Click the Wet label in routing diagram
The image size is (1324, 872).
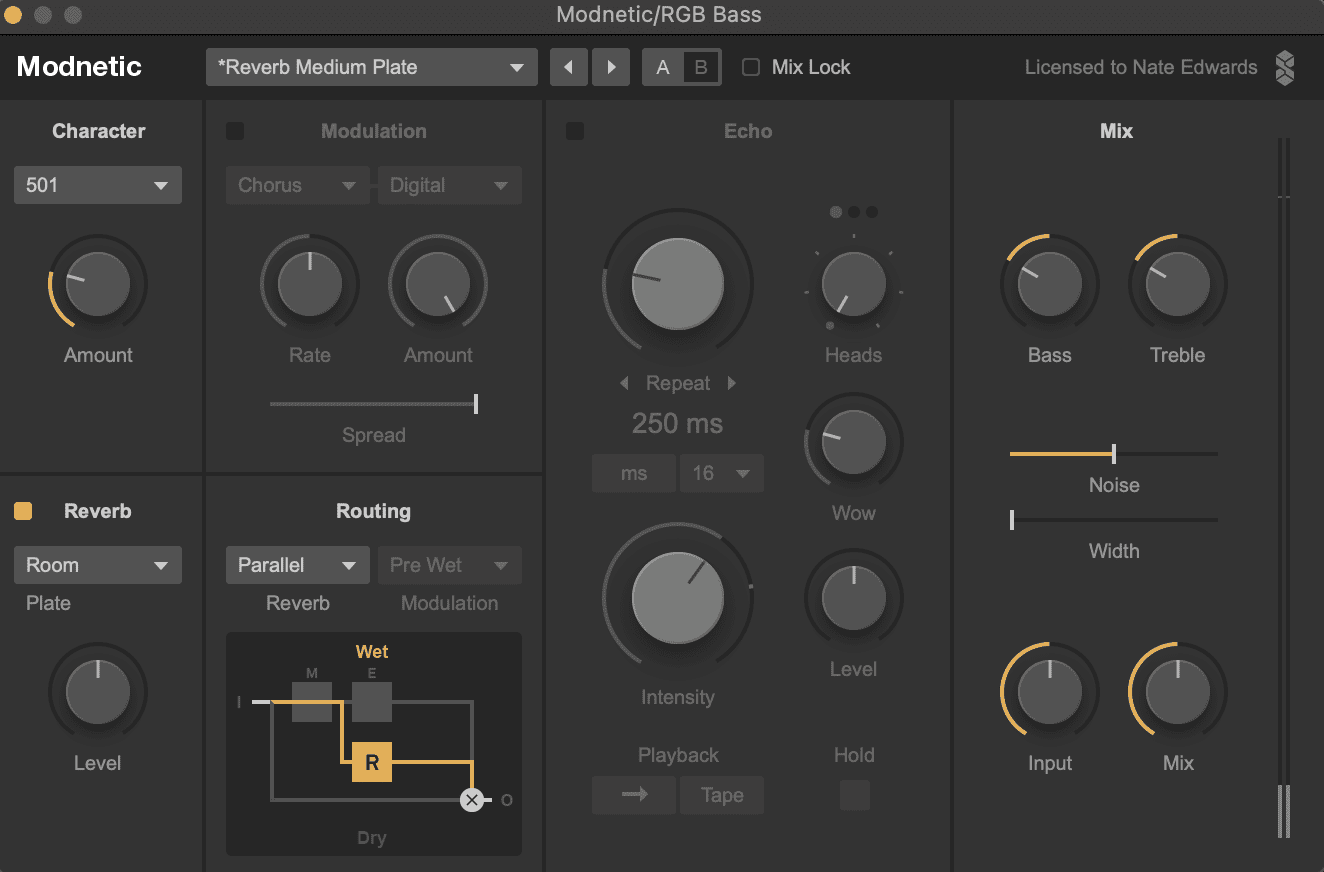click(x=372, y=651)
